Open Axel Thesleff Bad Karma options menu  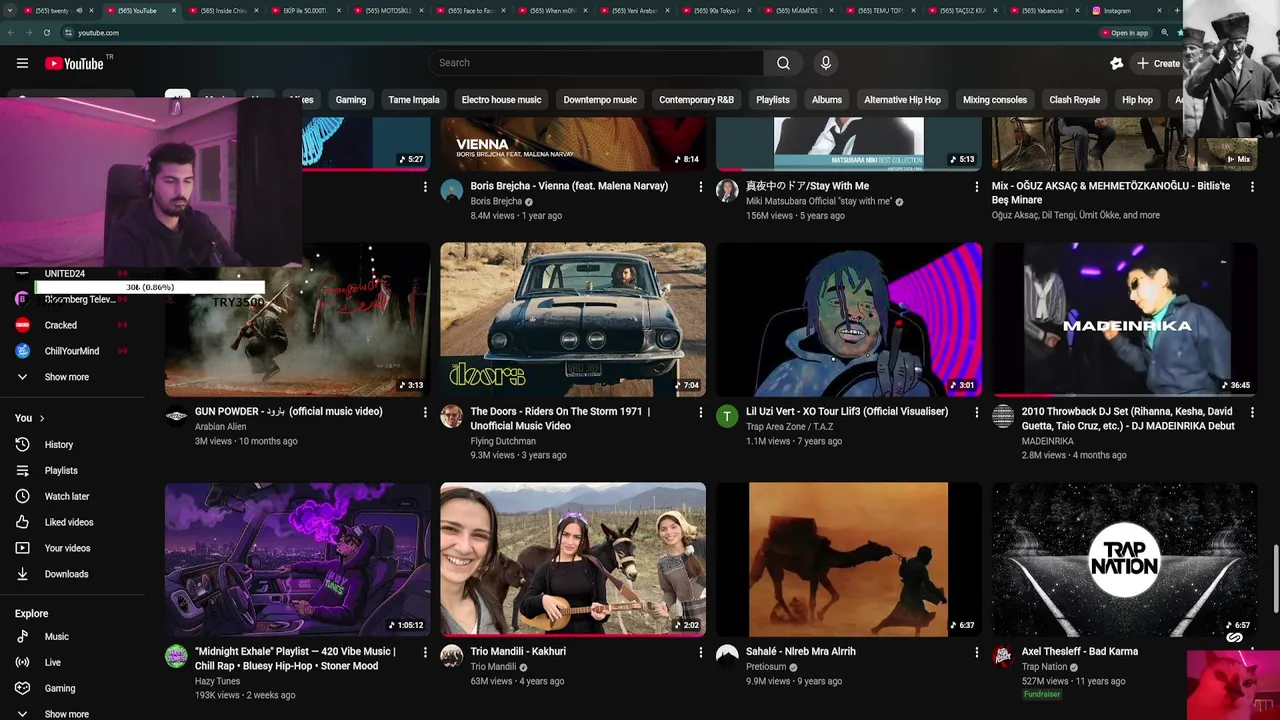(1251, 652)
